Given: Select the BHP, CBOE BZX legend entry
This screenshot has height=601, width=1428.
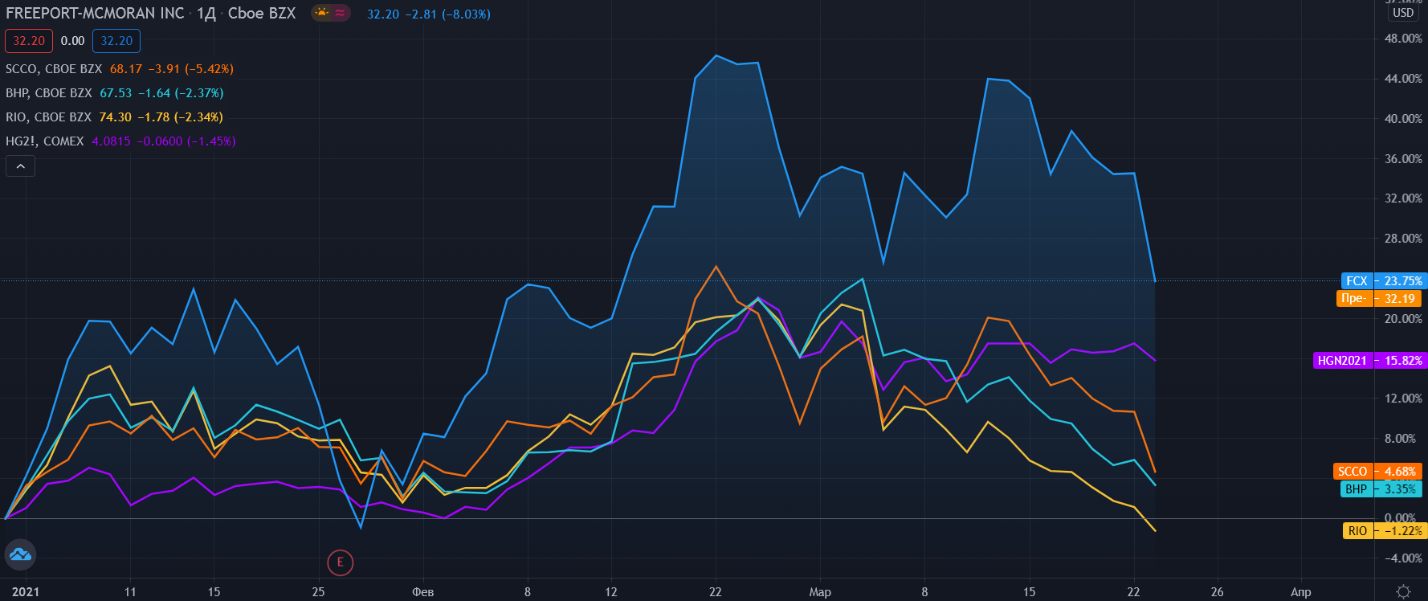Looking at the screenshot, I should 50,93.
